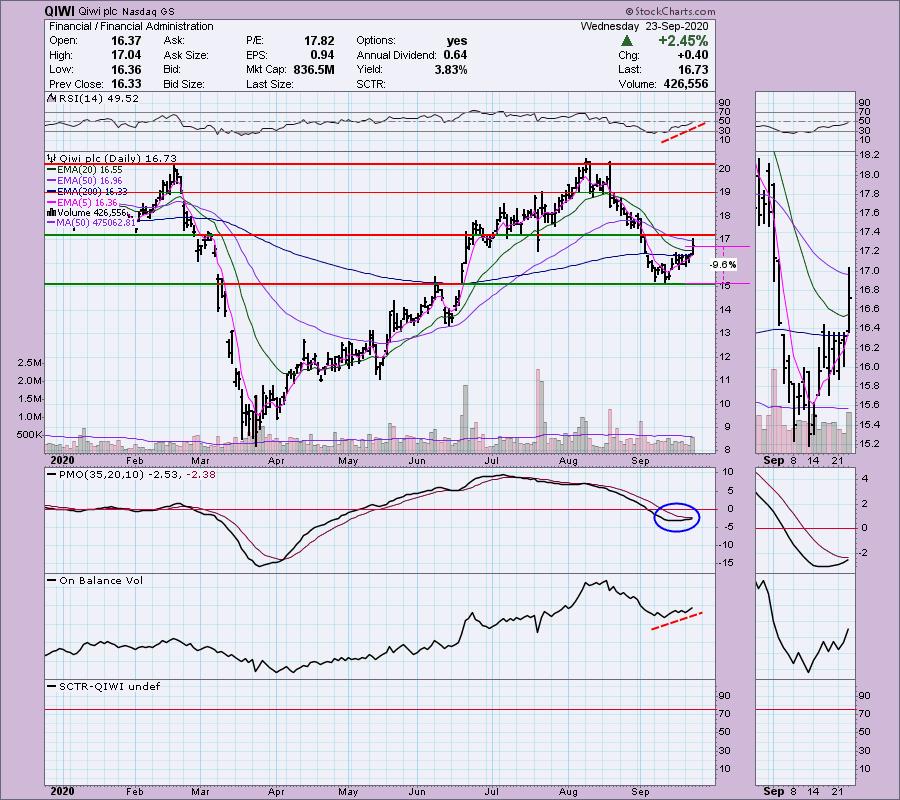Click the 18.2 price label in zoom panel
The height and width of the screenshot is (800, 900).
[x=871, y=155]
